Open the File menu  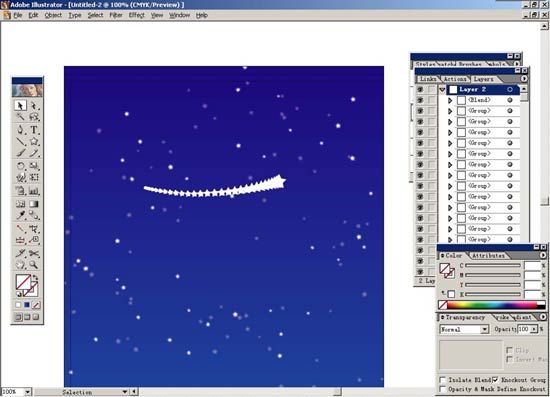pyautogui.click(x=18, y=15)
